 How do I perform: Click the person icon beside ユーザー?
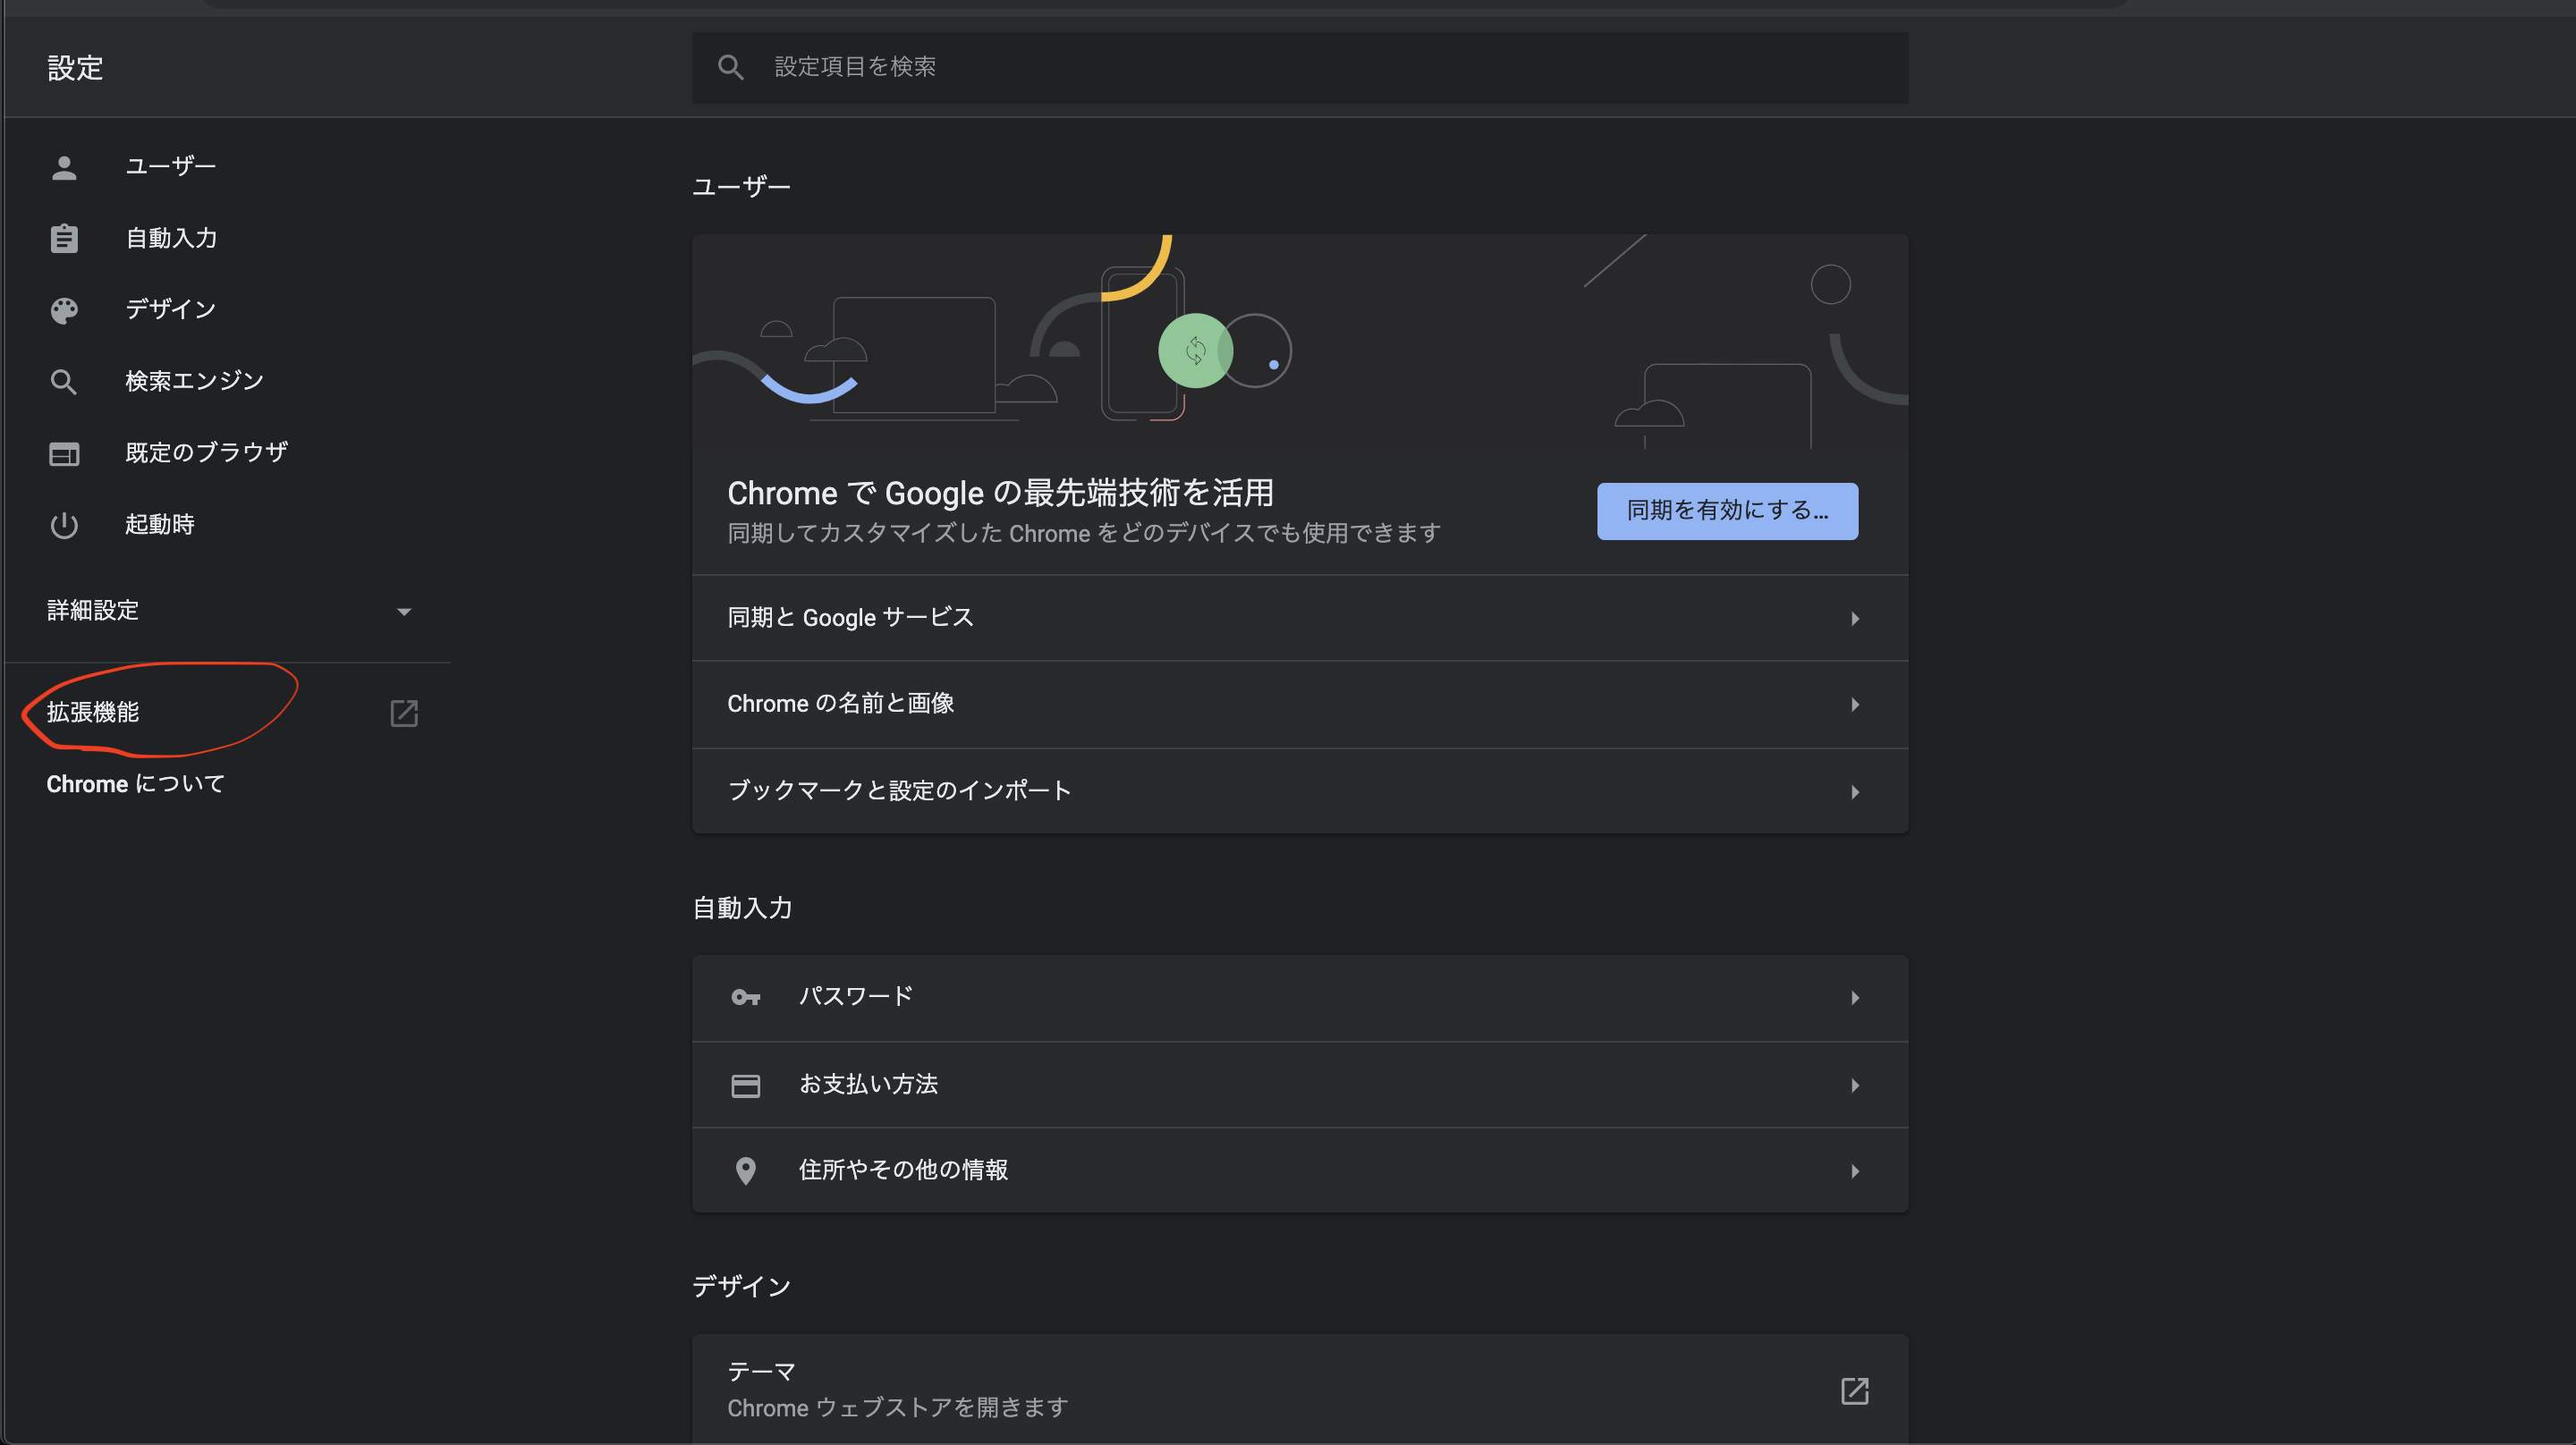click(x=64, y=167)
